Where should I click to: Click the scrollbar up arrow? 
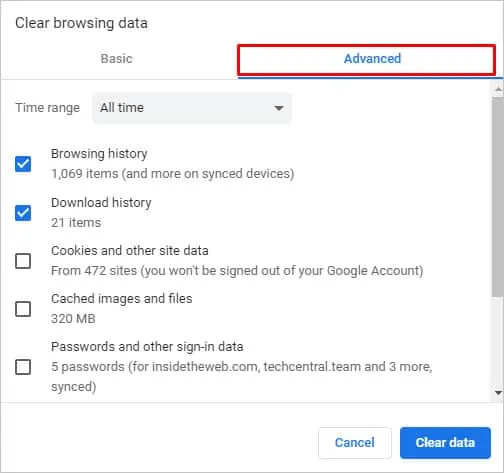pos(498,89)
